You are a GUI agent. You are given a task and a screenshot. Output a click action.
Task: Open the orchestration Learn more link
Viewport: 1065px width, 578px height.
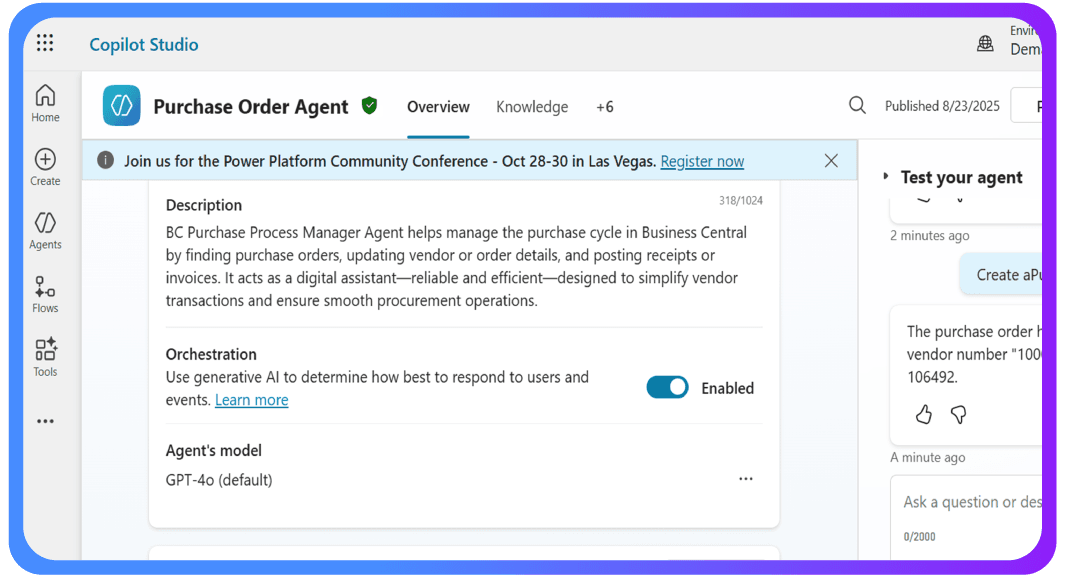pyautogui.click(x=251, y=400)
